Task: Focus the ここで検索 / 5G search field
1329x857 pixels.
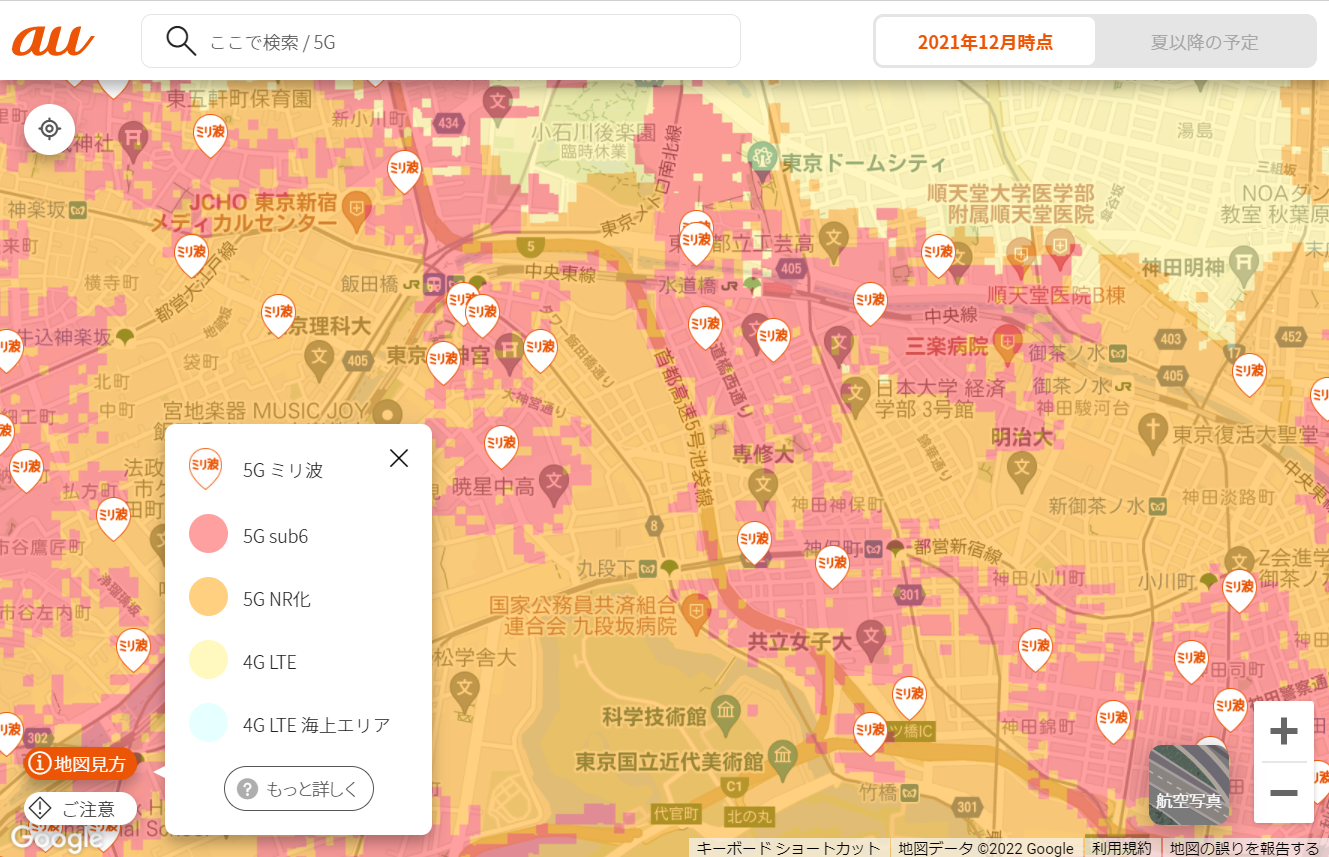Action: (440, 41)
